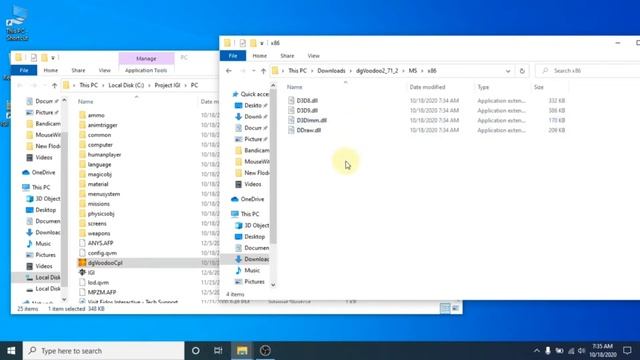This screenshot has height=360, width=640.
Task: Go up one level in PC window
Action: click(54, 85)
